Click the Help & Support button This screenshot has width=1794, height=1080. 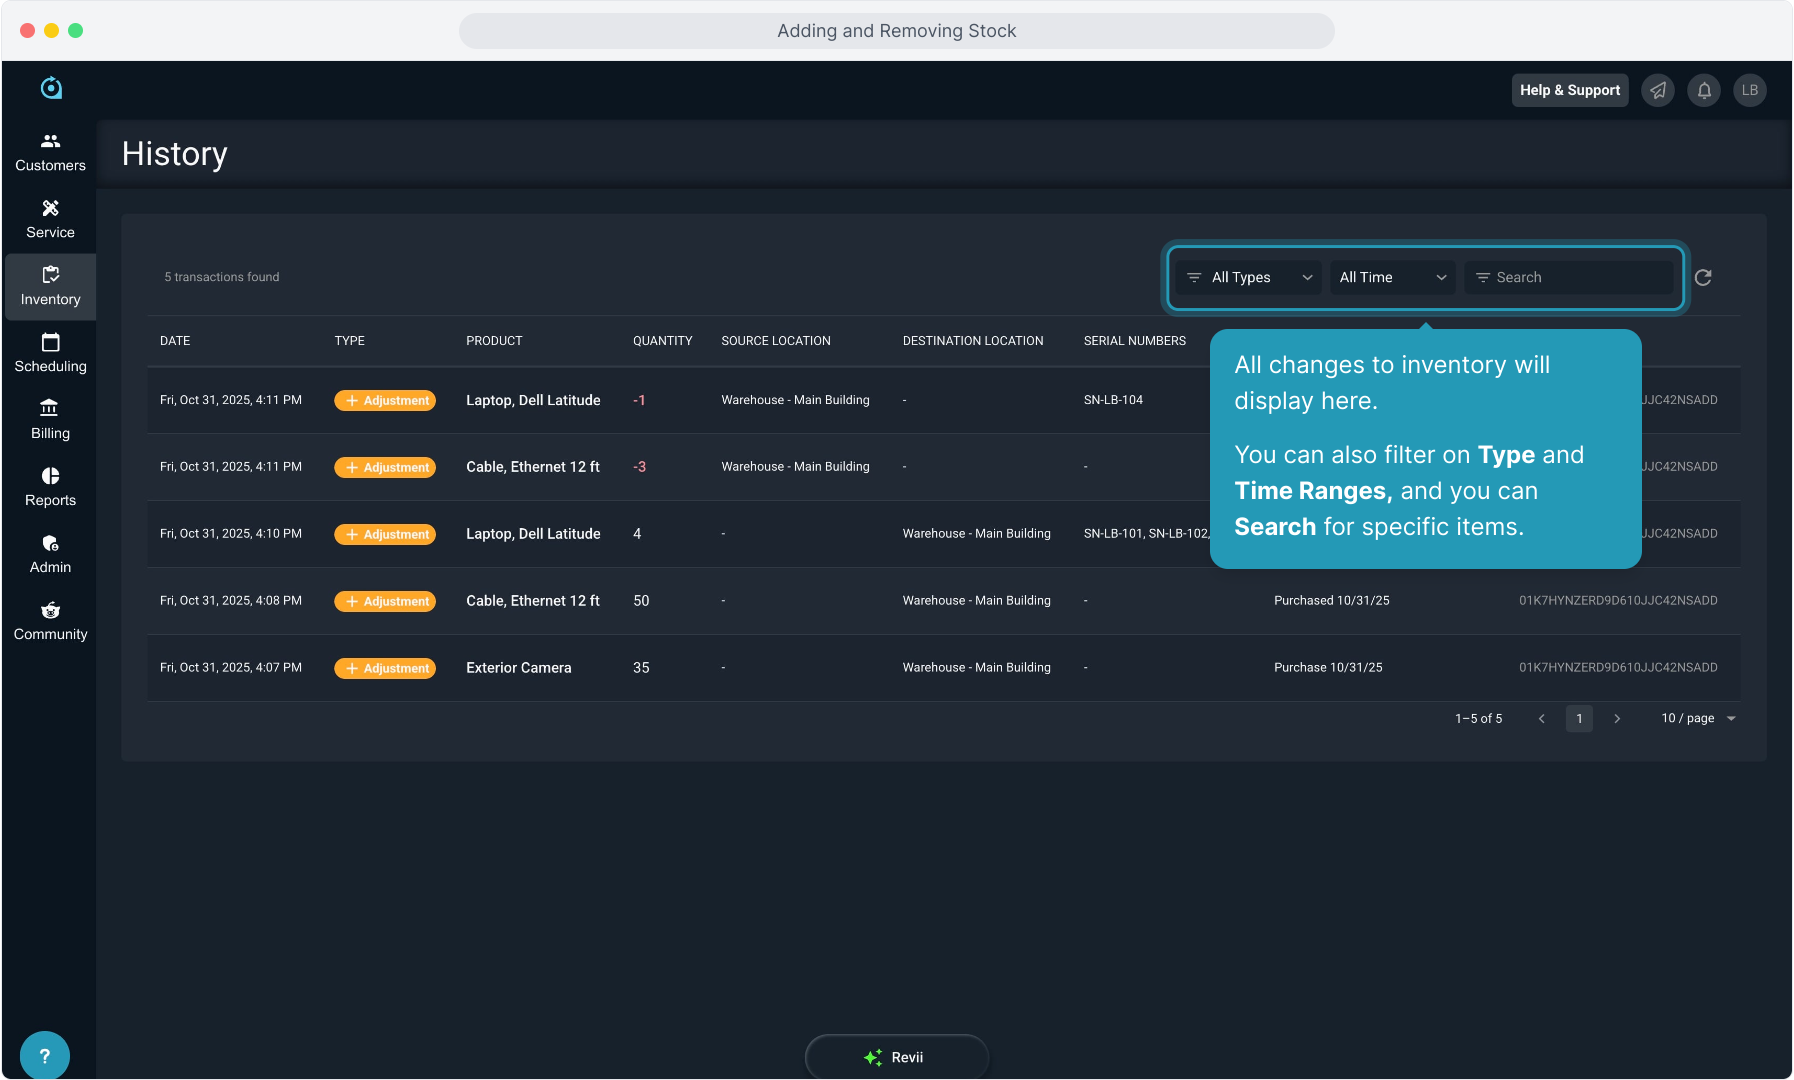coord(1569,90)
